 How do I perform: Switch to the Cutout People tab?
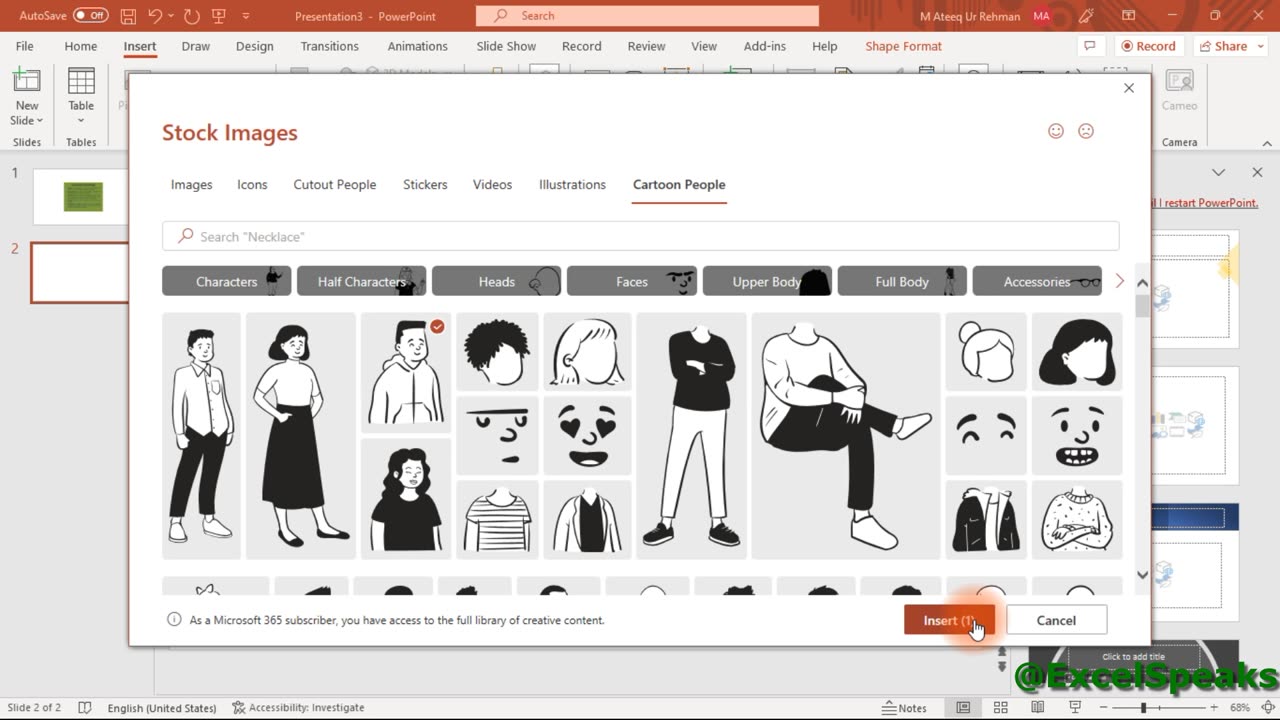pyautogui.click(x=335, y=184)
